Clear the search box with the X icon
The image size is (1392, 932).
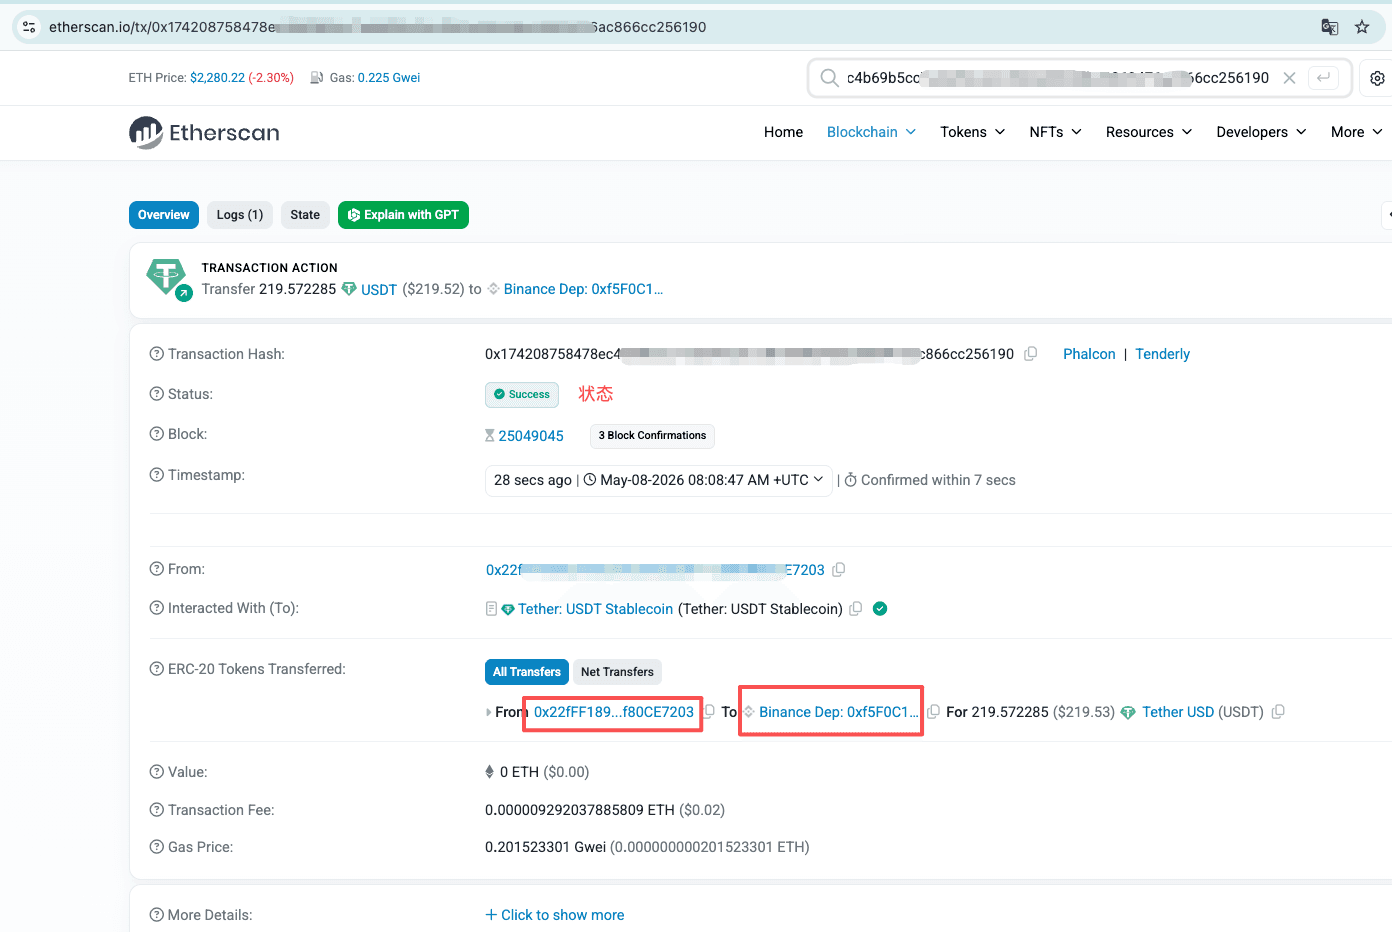[1289, 78]
